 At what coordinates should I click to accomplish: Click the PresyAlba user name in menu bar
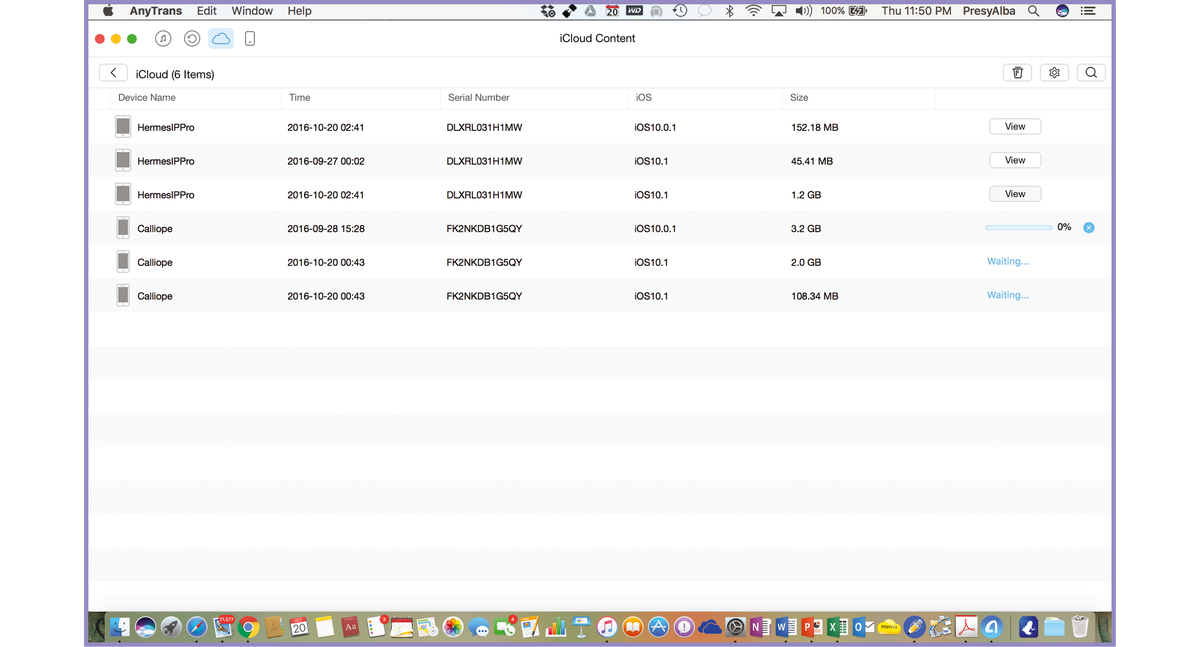point(989,11)
